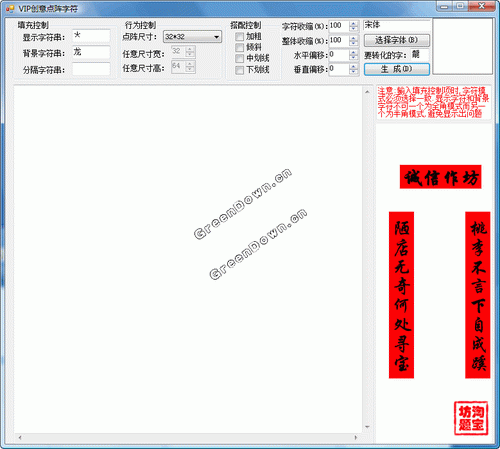Decrease the 垂直偏移 value with down arrow
Image resolution: width=500 pixels, height=449 pixels.
coord(353,72)
